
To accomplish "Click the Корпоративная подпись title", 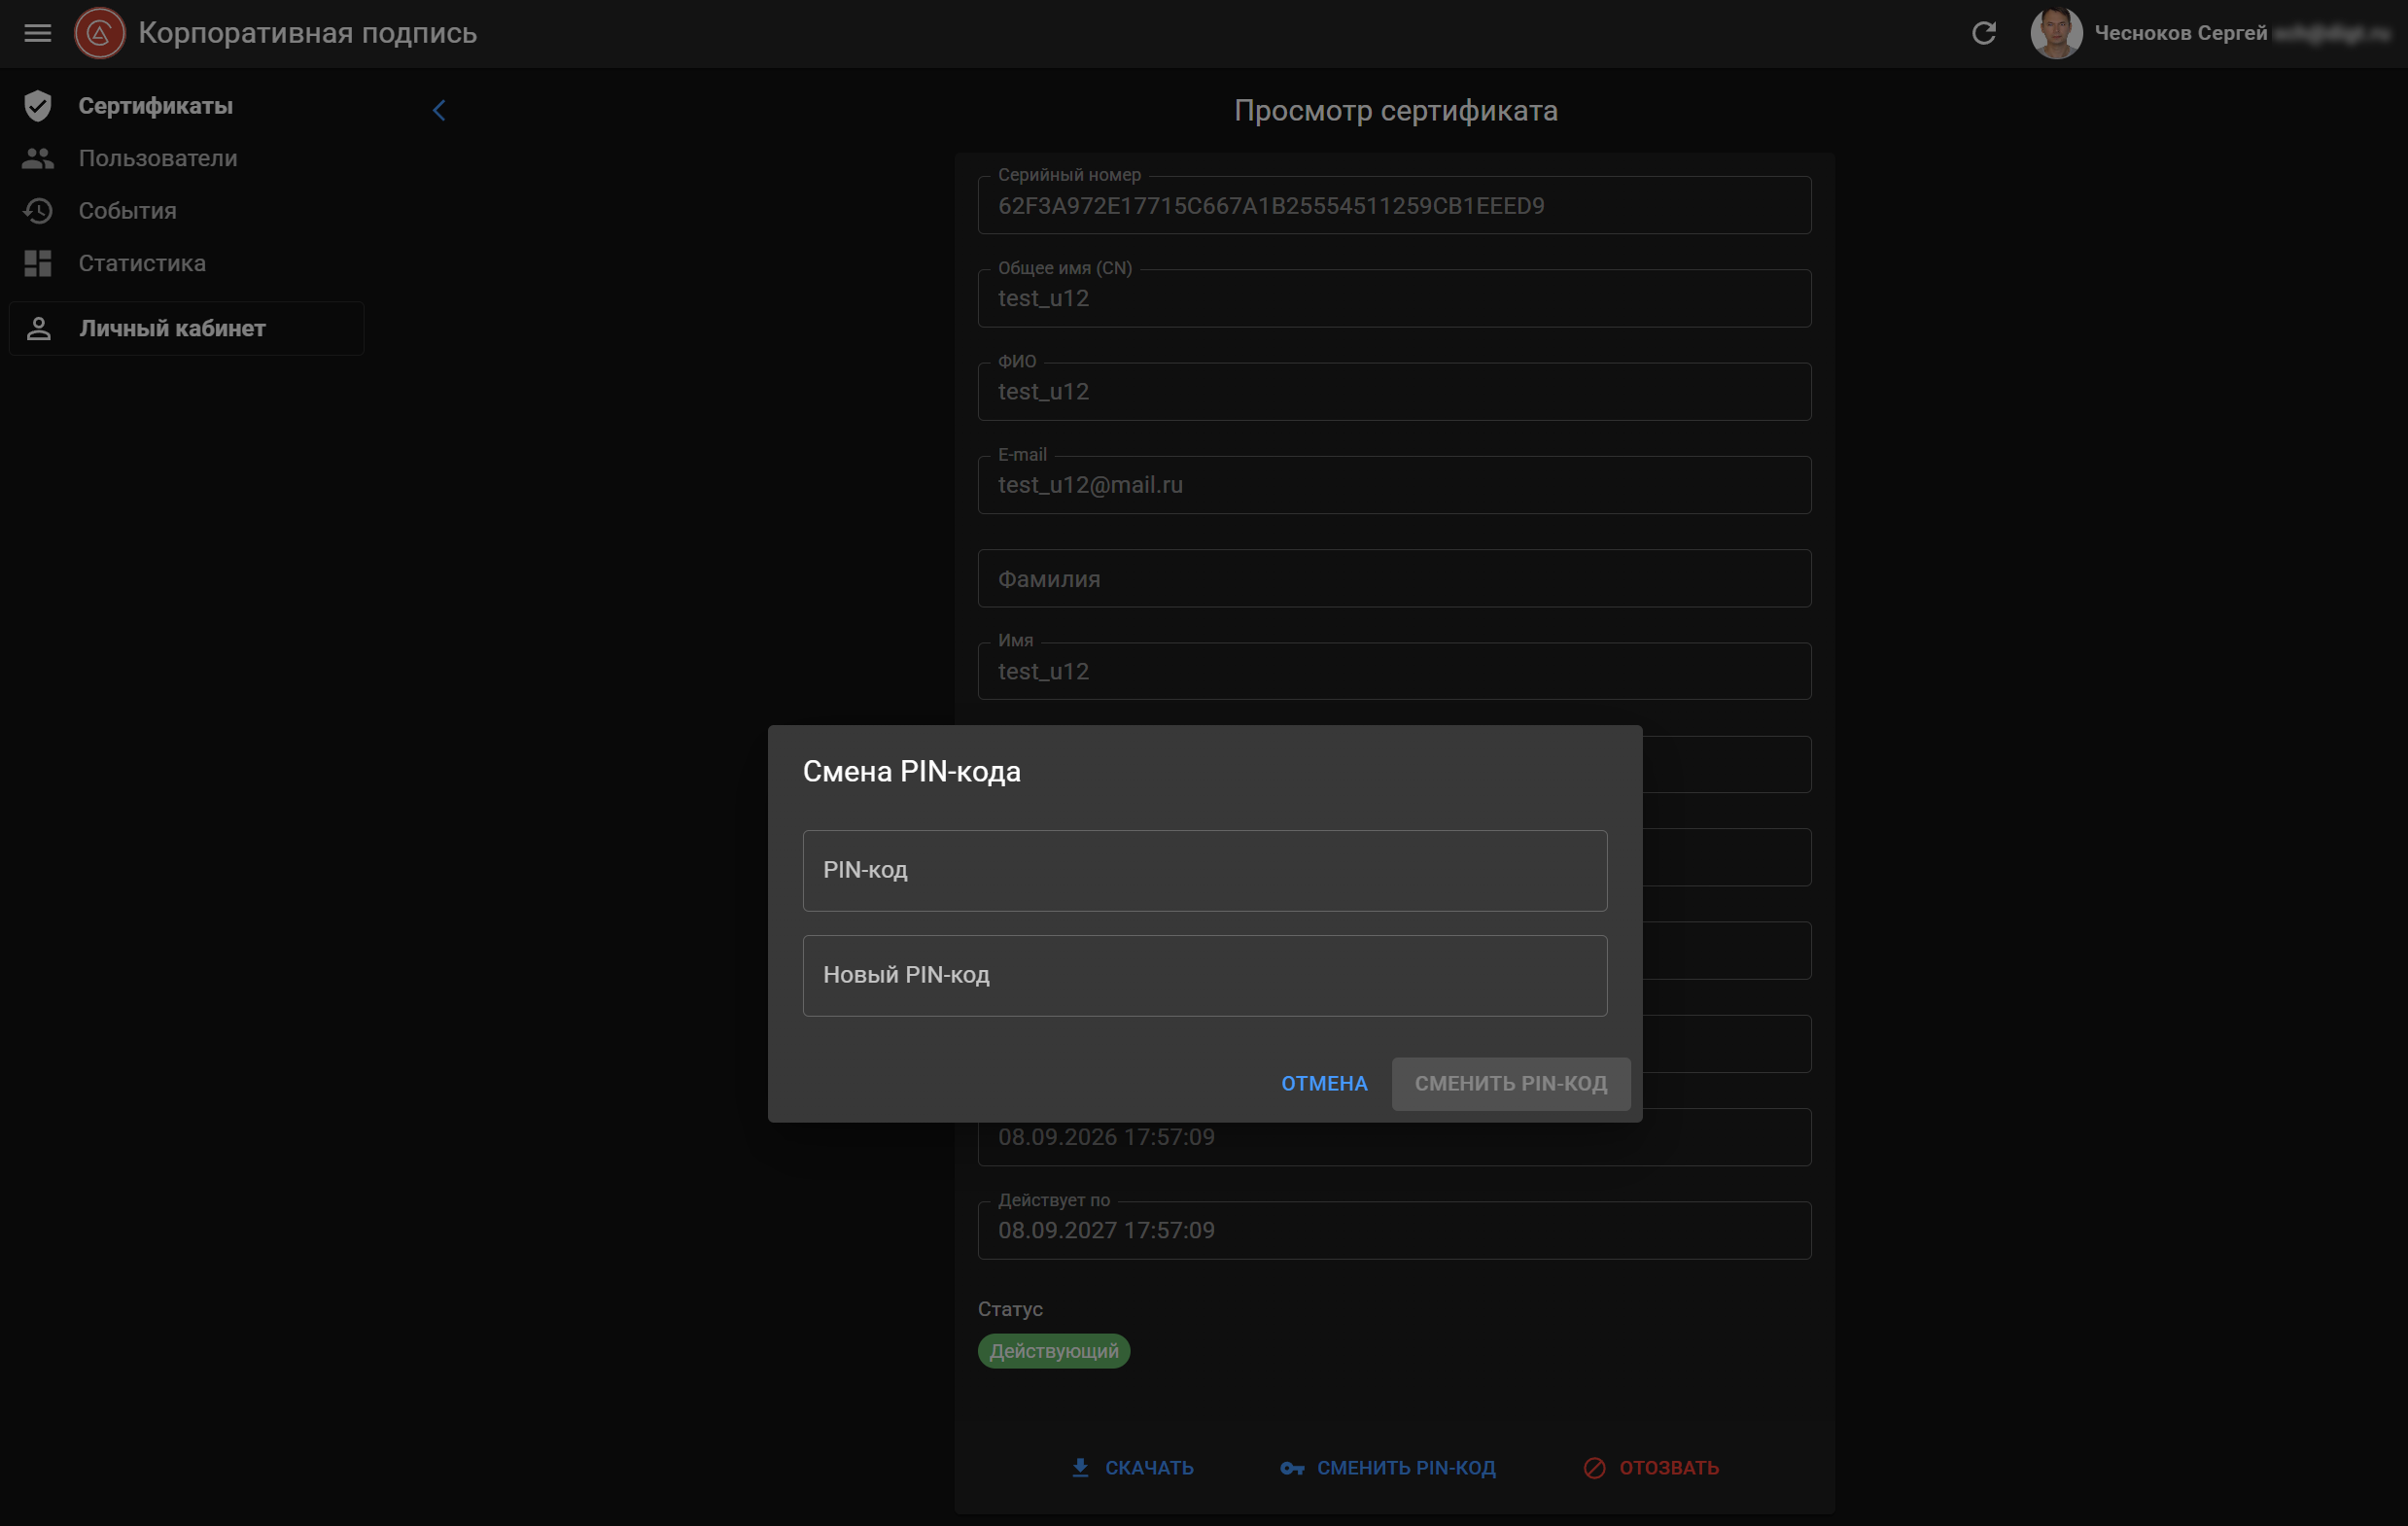I will (307, 33).
